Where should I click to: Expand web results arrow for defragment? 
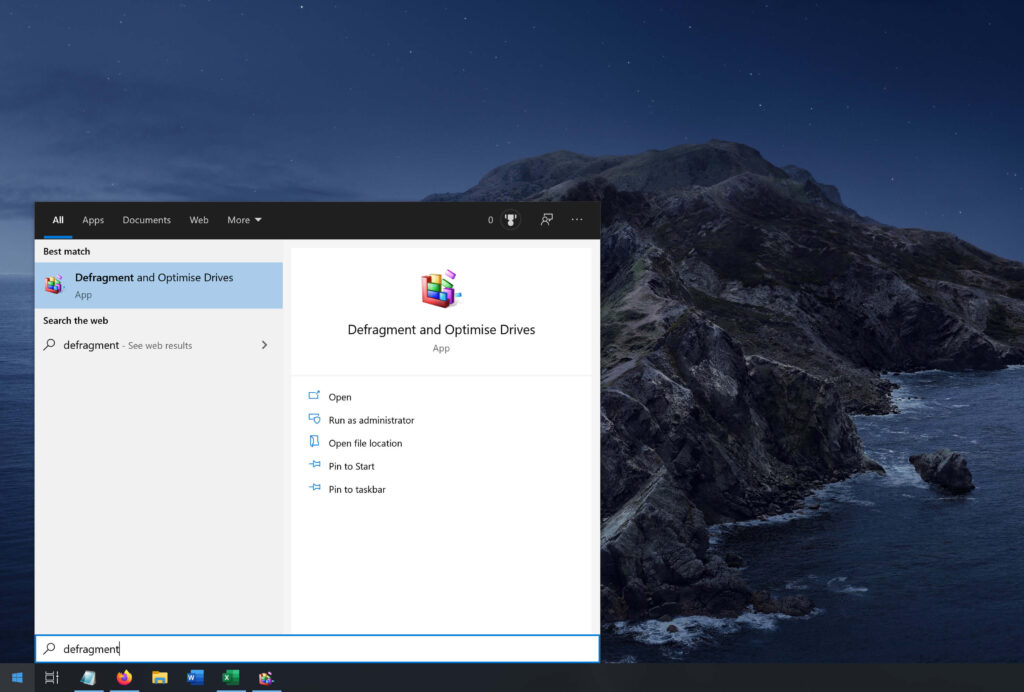264,345
